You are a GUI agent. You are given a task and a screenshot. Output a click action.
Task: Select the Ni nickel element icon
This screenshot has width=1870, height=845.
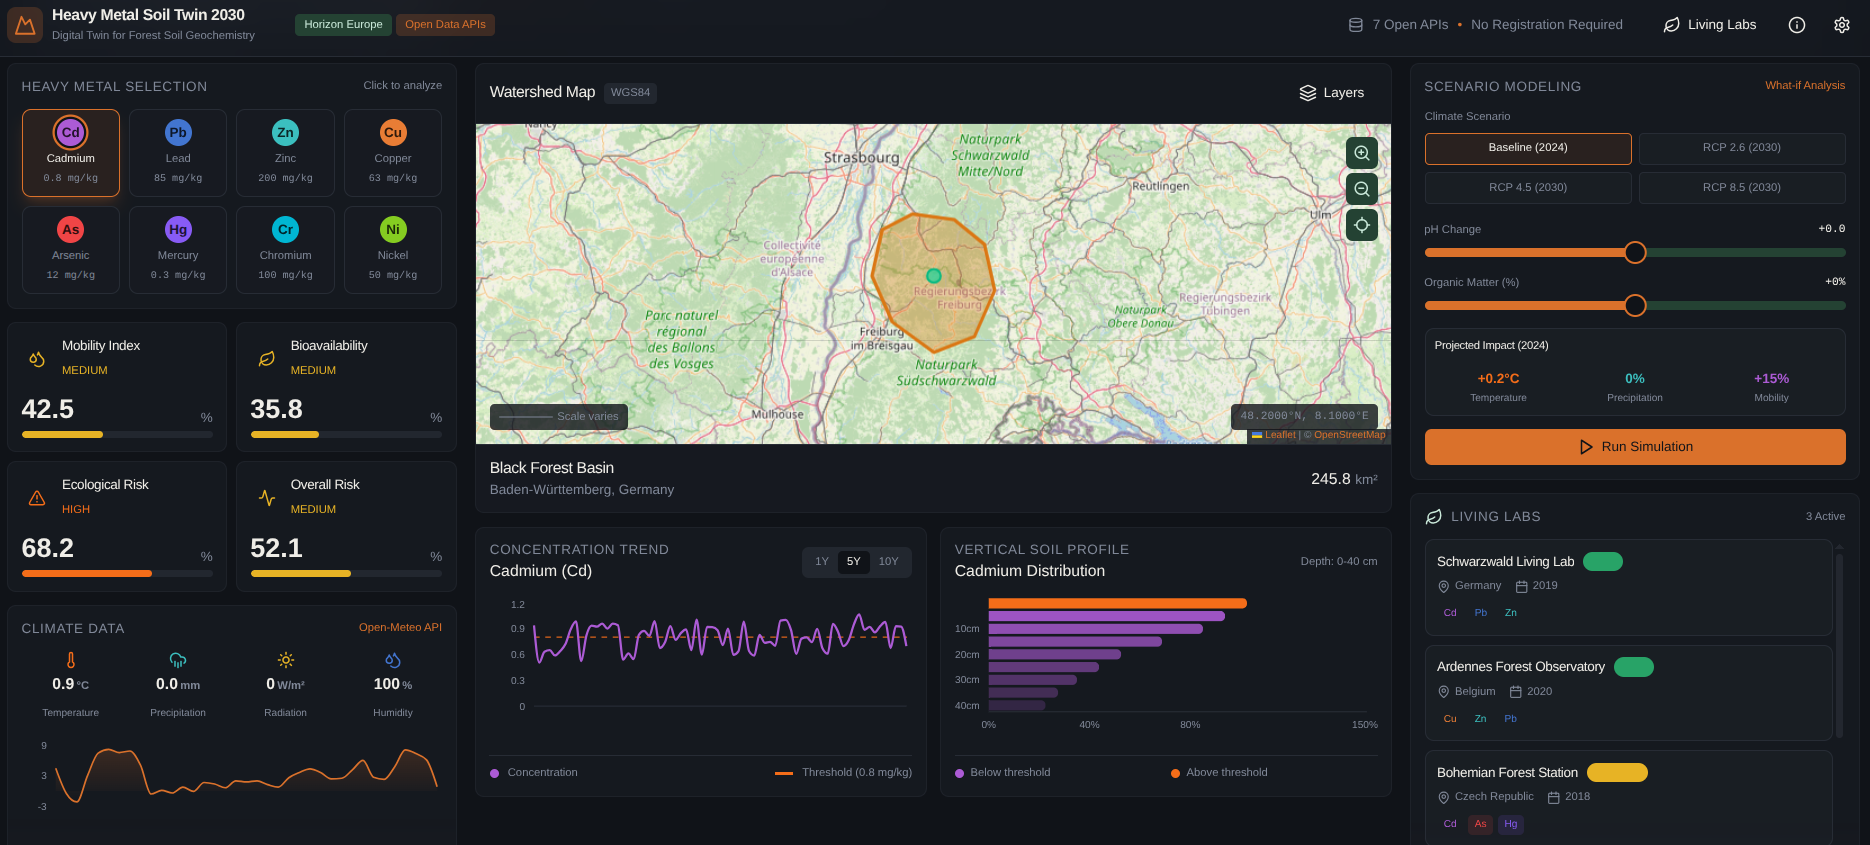pos(393,229)
